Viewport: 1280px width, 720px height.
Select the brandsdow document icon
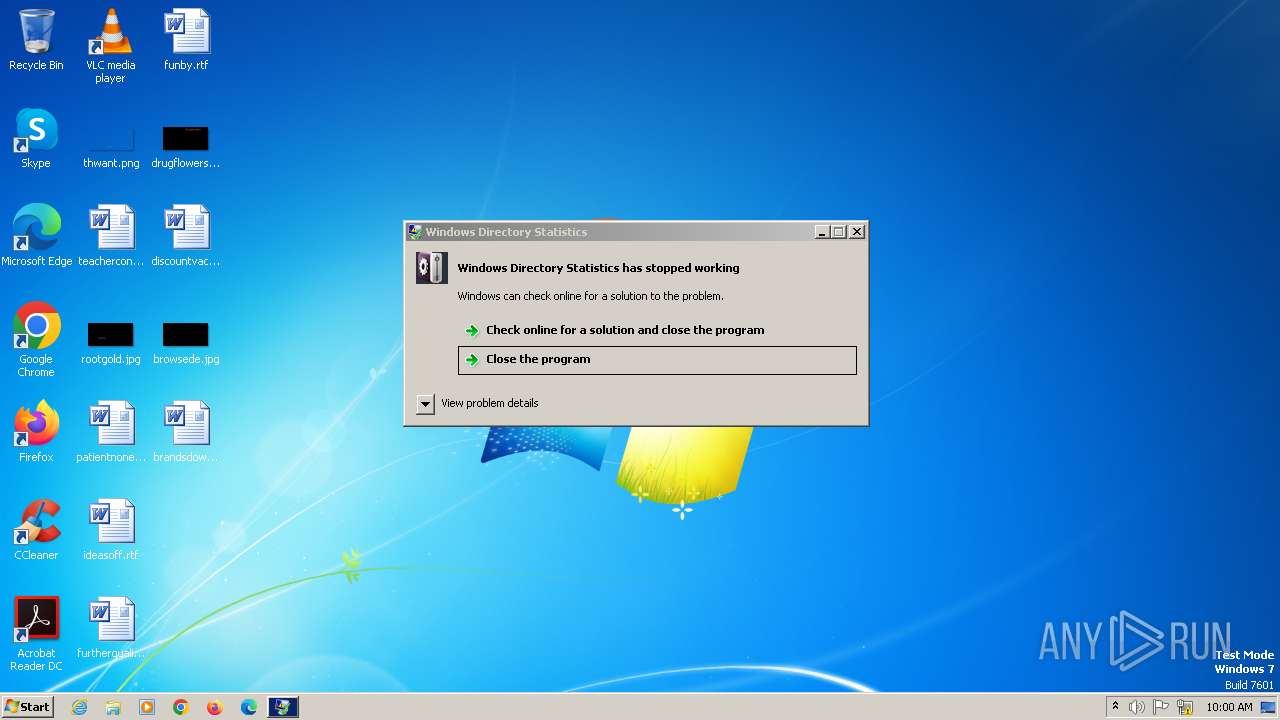pyautogui.click(x=186, y=432)
